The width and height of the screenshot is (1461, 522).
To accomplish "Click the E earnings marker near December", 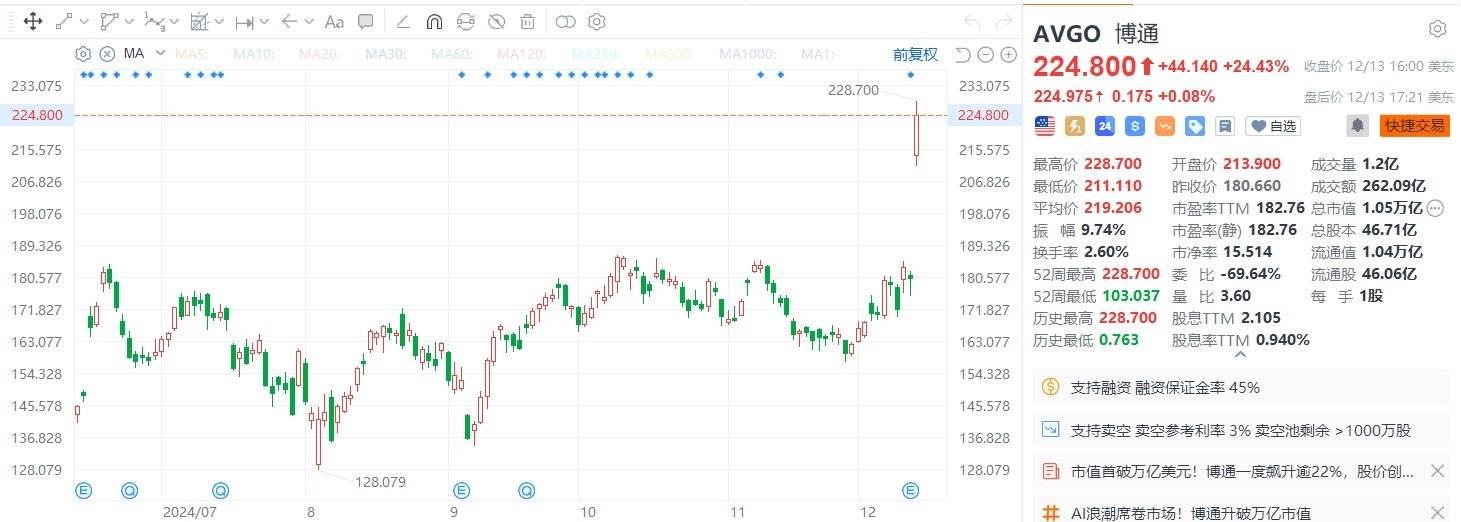I will (x=911, y=490).
